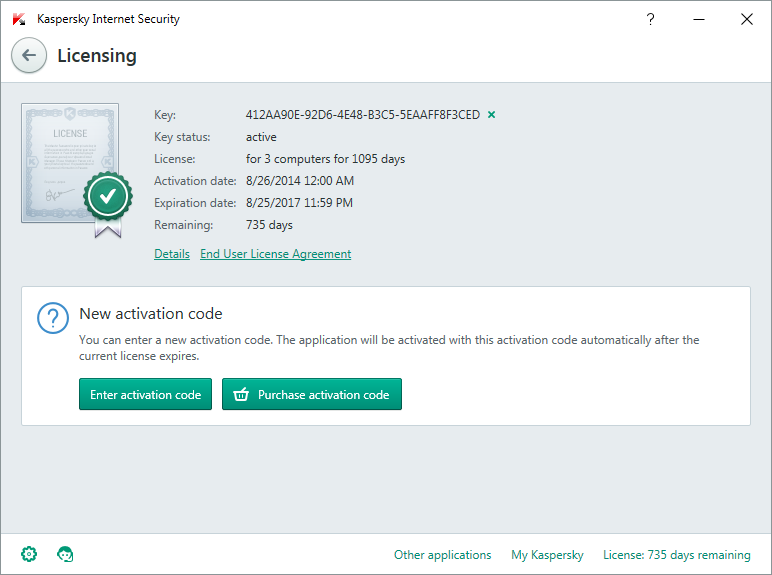The width and height of the screenshot is (772, 575).
Task: Open settings via the gear icon
Action: click(29, 554)
